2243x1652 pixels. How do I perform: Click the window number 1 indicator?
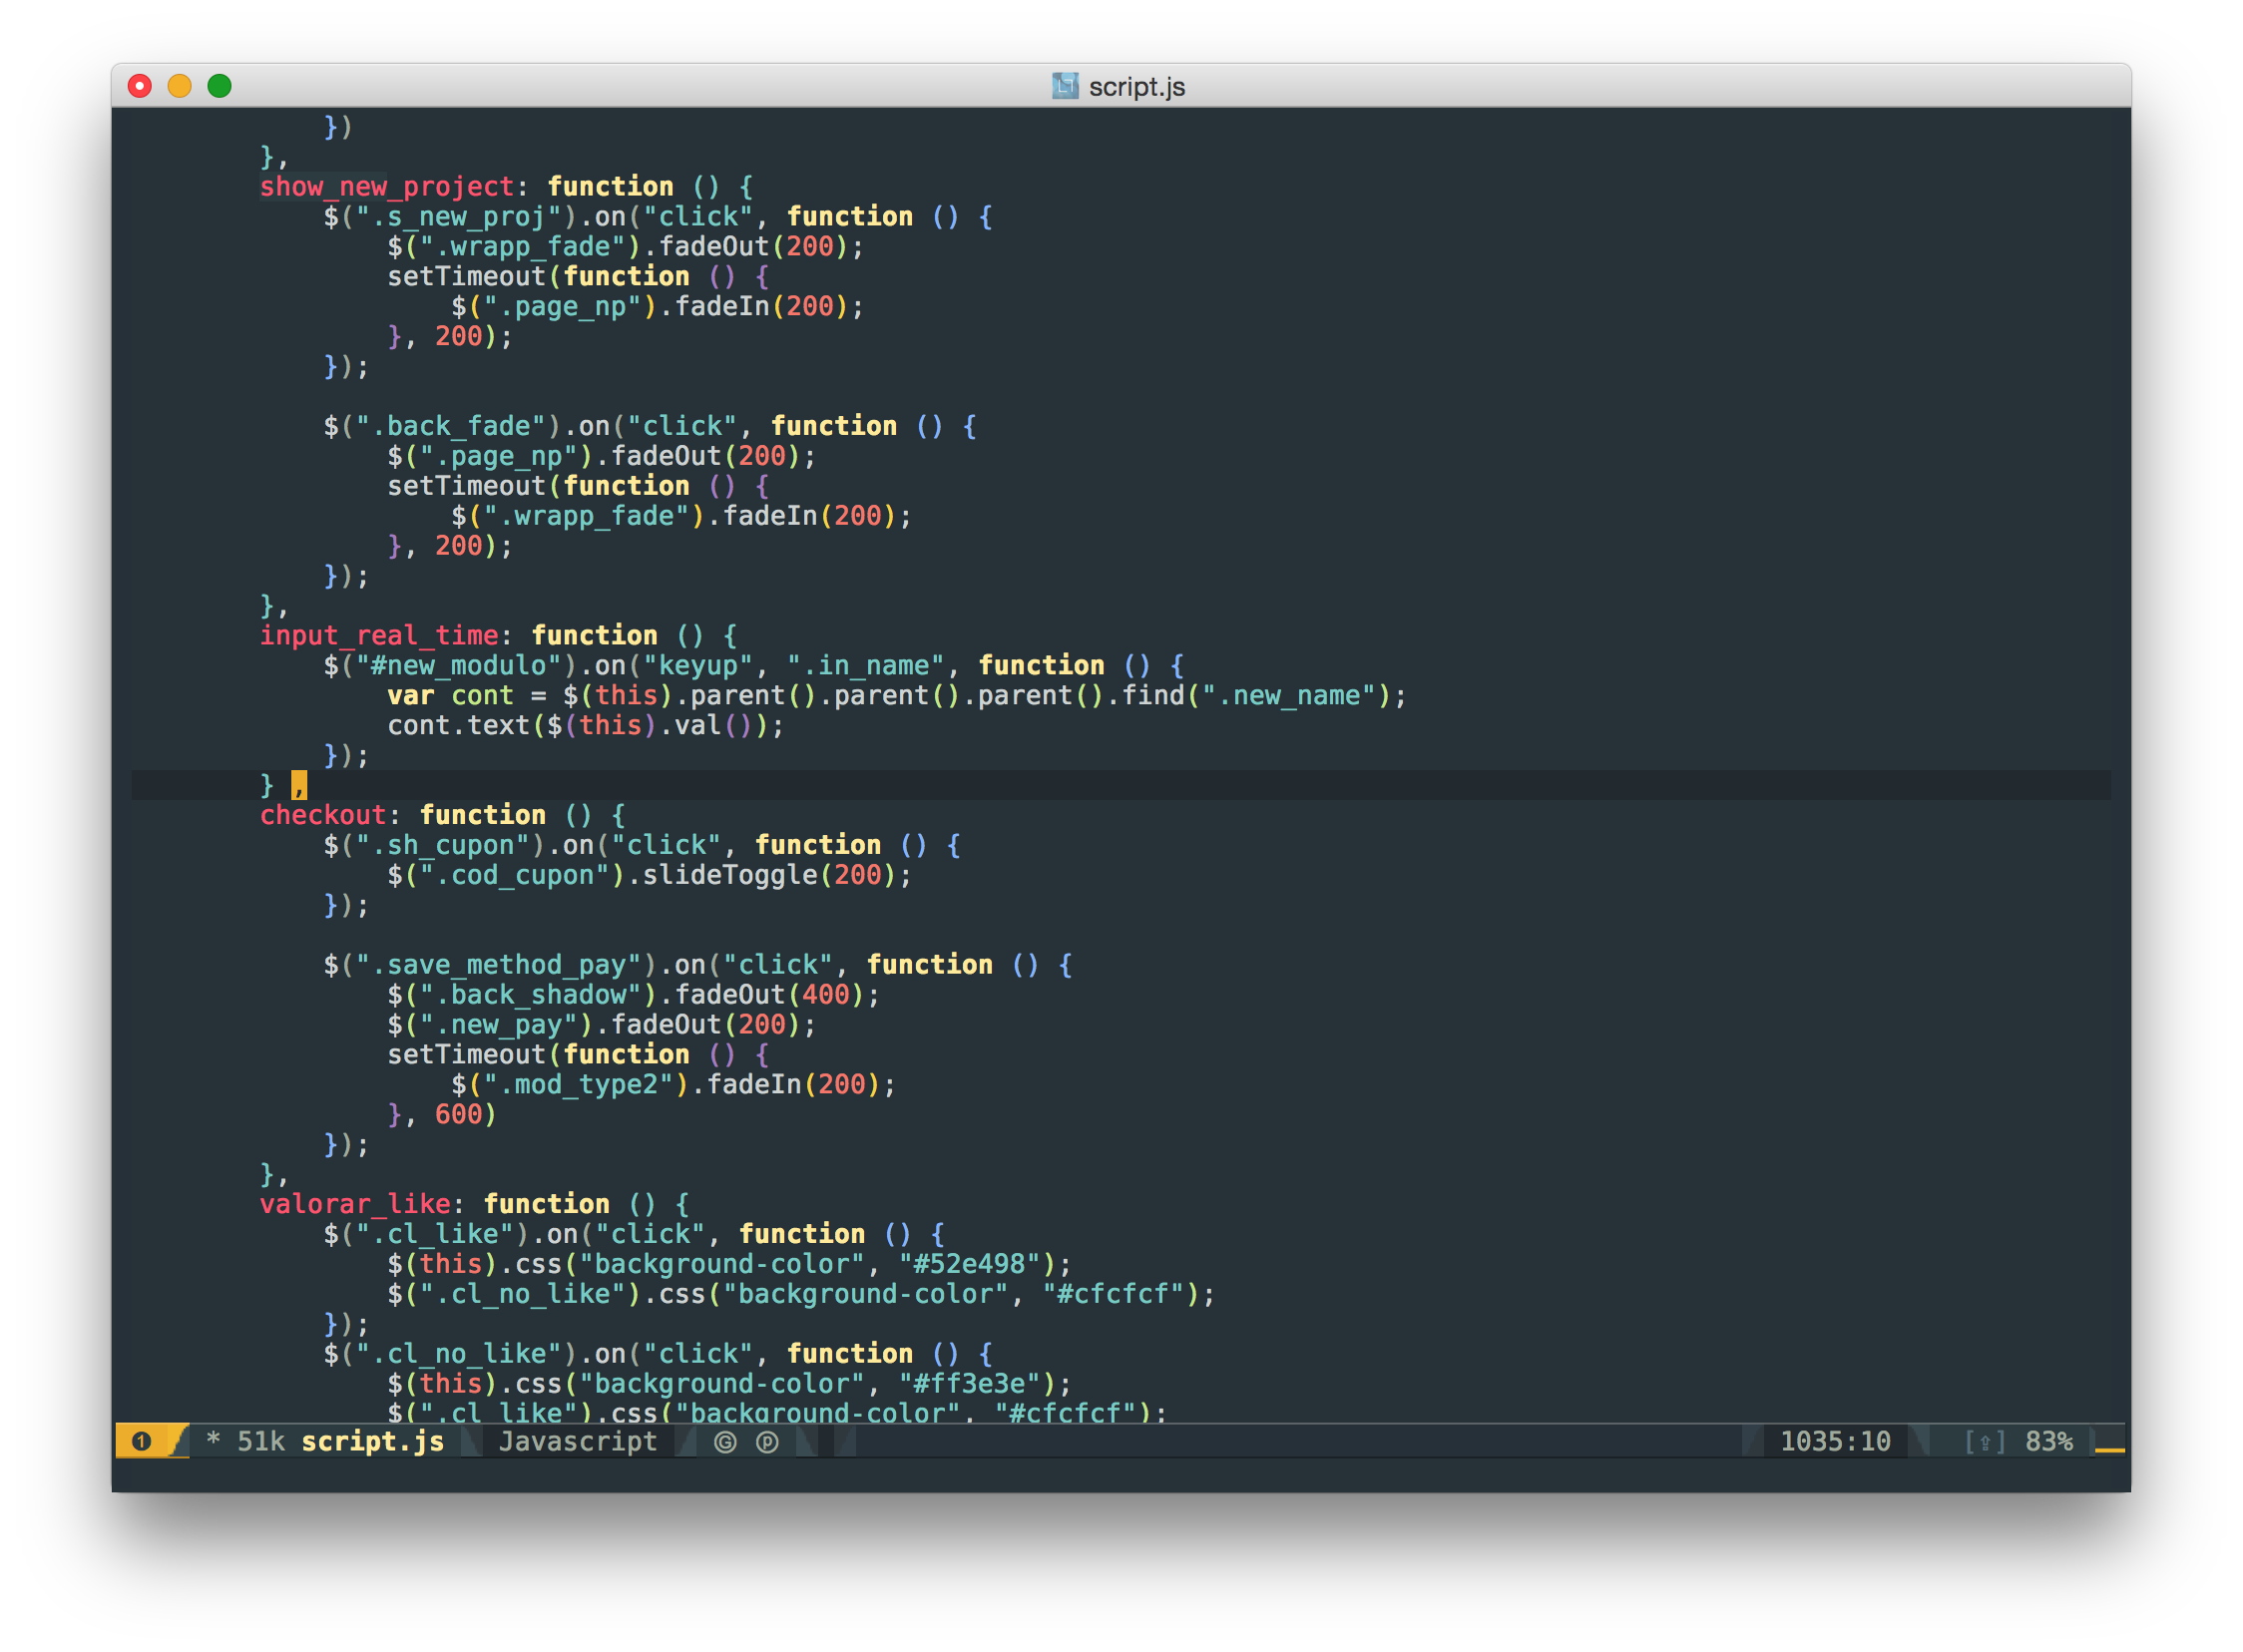[x=142, y=1441]
